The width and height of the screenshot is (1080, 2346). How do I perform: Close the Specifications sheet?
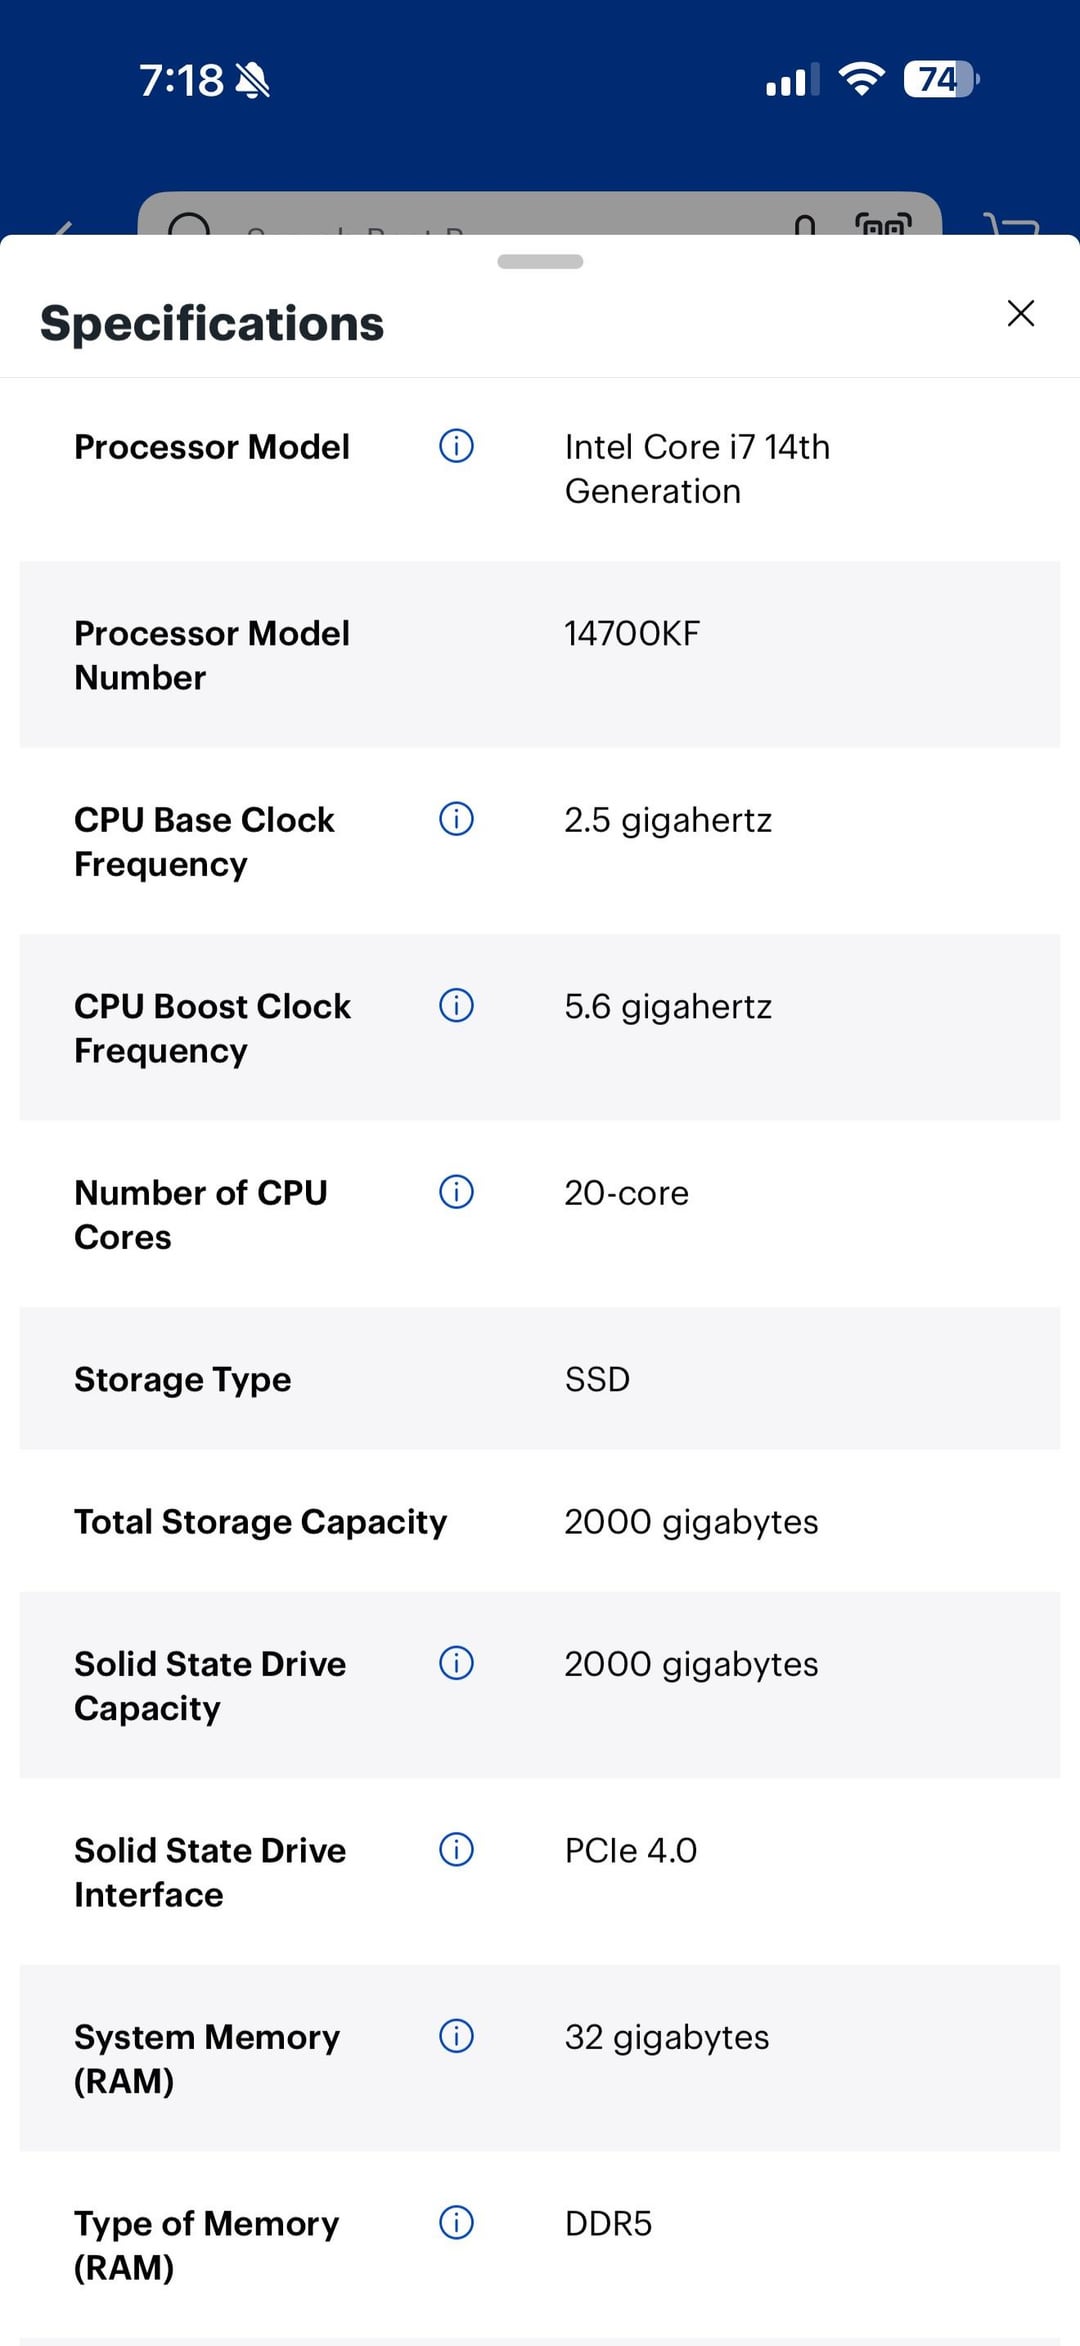[x=1020, y=313]
